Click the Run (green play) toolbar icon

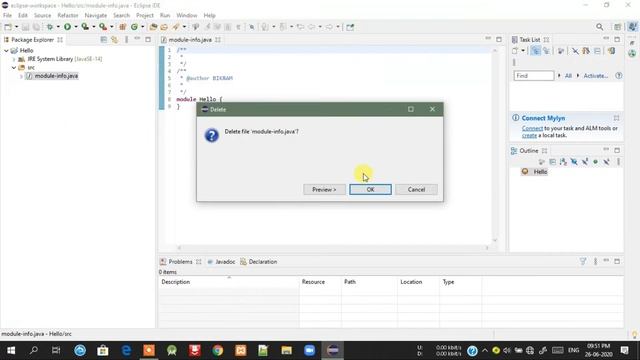click(x=67, y=27)
